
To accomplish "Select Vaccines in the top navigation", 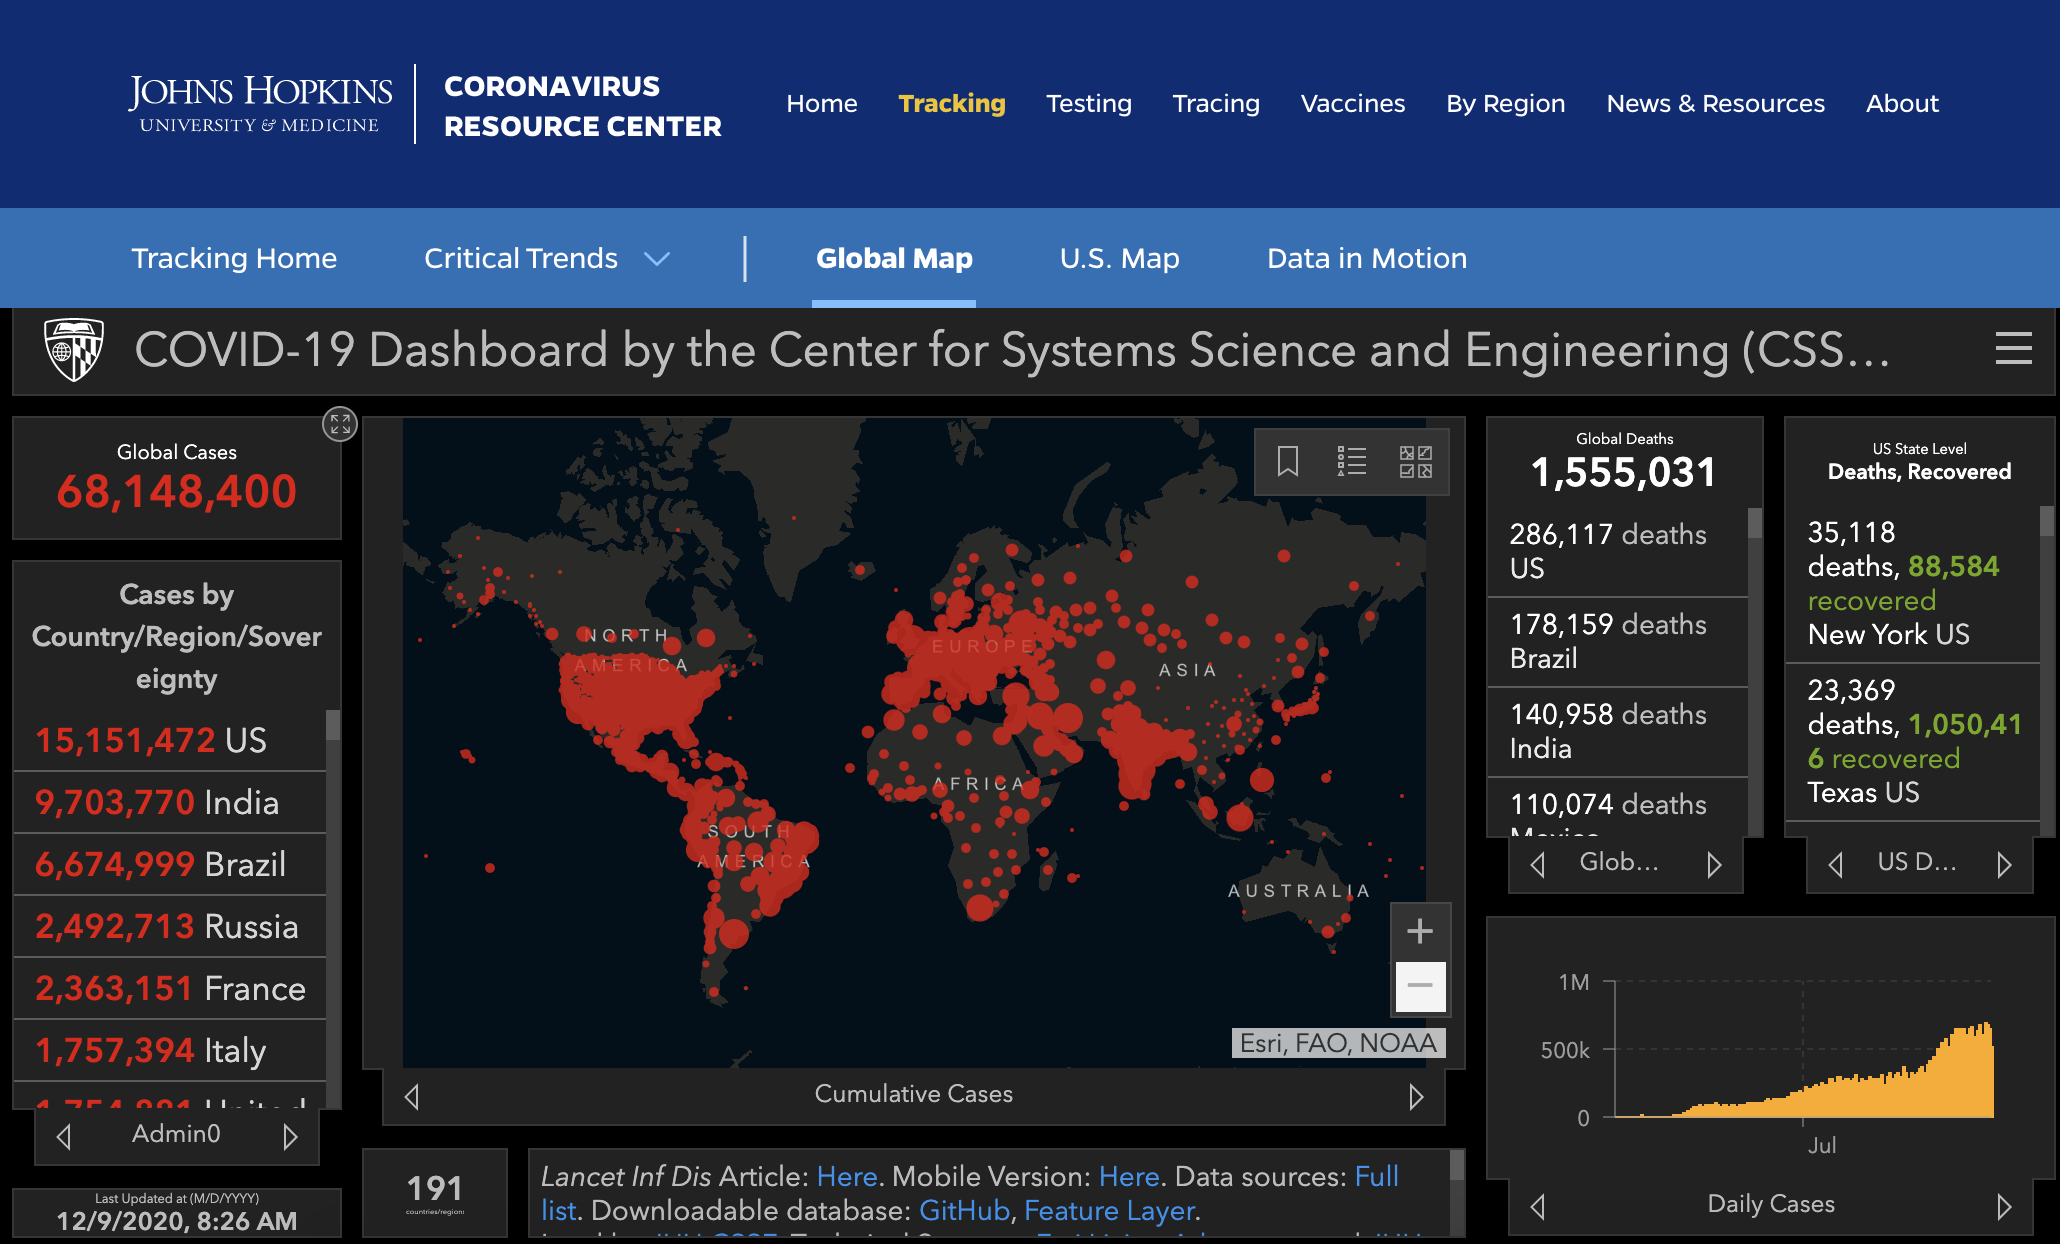I will (x=1352, y=104).
